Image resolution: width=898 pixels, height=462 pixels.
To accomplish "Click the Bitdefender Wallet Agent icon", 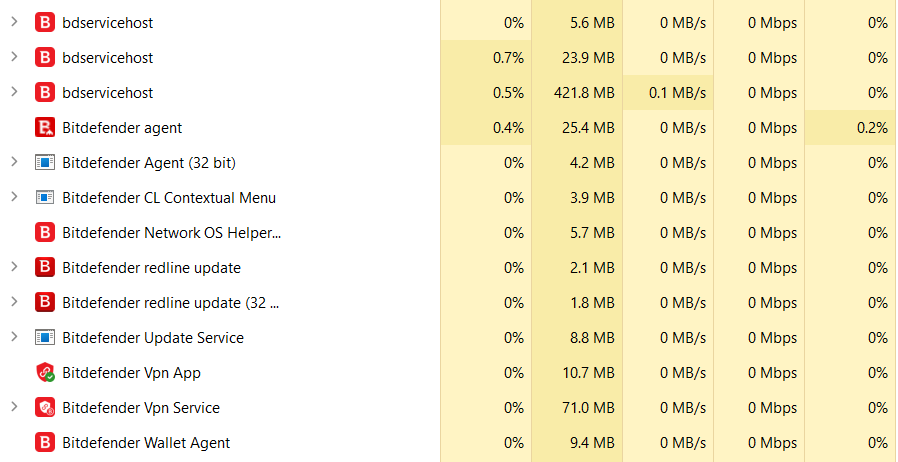I will (x=44, y=443).
